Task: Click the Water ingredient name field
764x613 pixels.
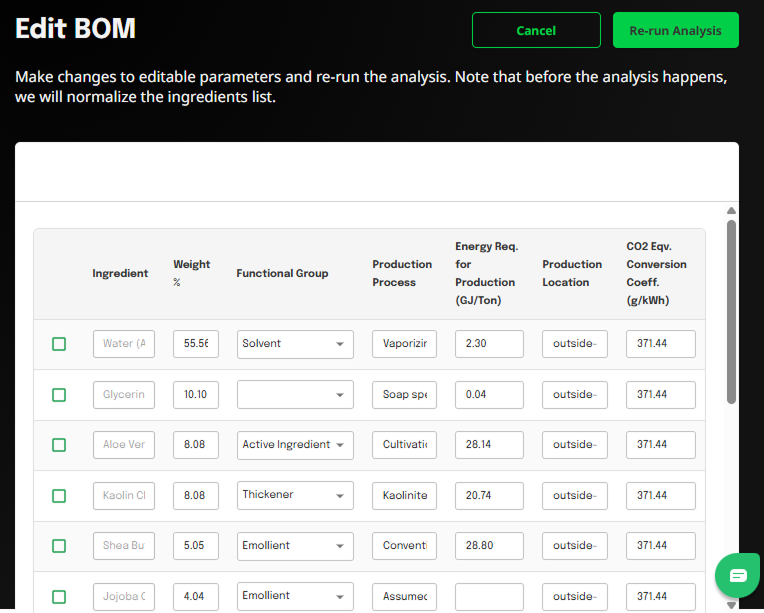Action: [124, 344]
